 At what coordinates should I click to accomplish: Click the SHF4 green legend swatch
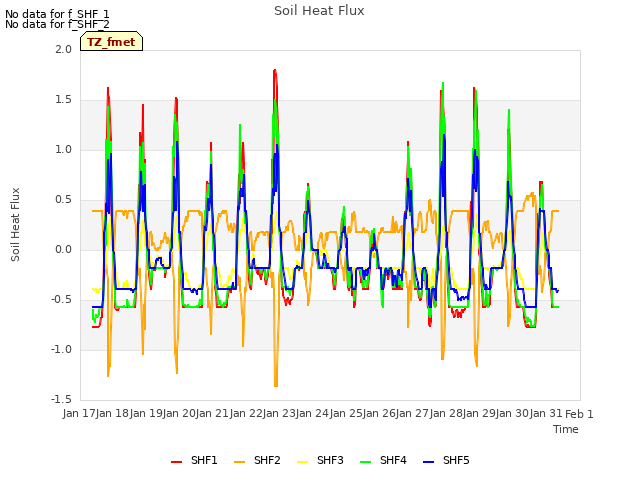(x=366, y=461)
